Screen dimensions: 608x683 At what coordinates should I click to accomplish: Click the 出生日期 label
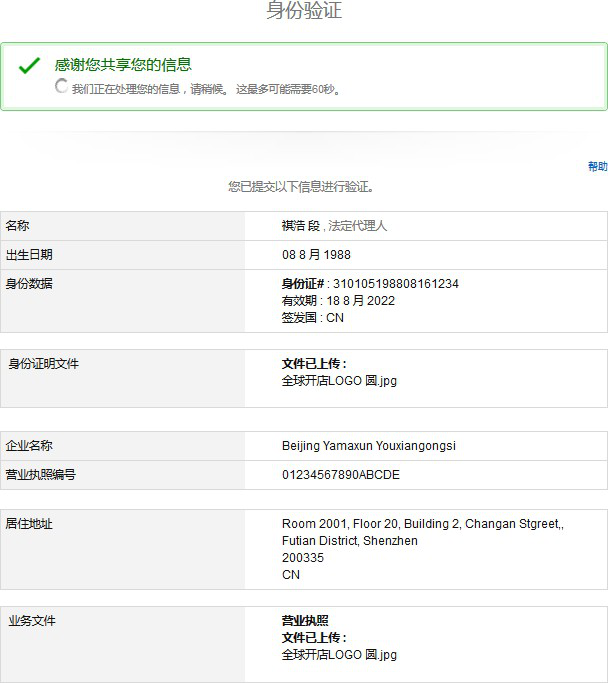[29, 254]
